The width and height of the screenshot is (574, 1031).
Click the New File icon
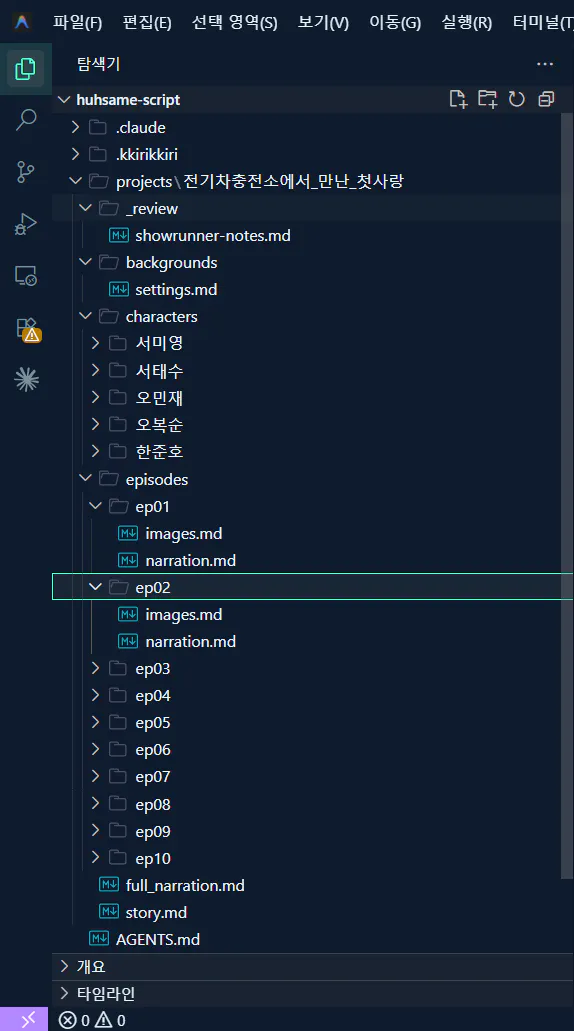458,99
